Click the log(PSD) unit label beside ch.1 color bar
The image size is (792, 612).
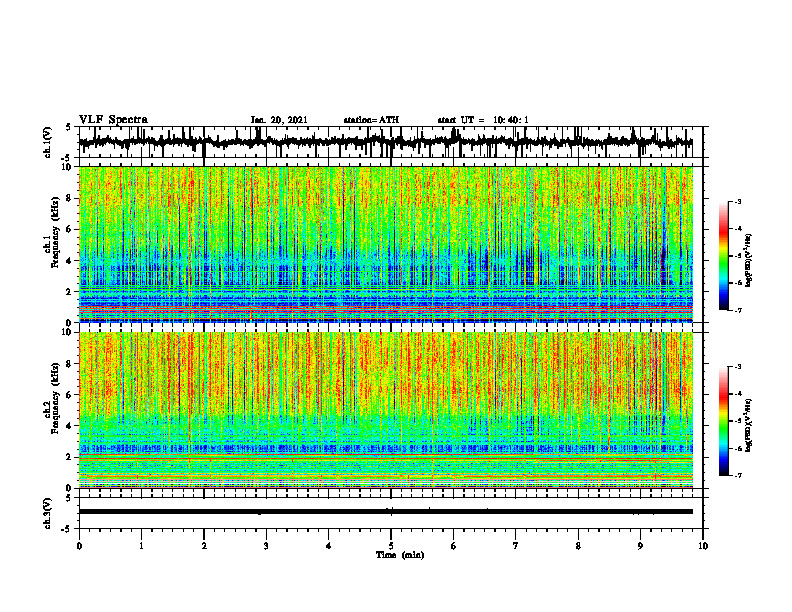(749, 260)
